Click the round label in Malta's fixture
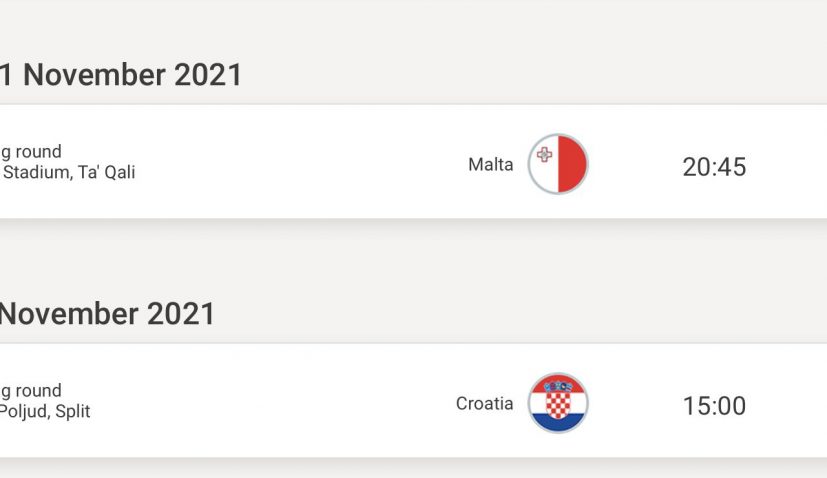 pos(31,152)
